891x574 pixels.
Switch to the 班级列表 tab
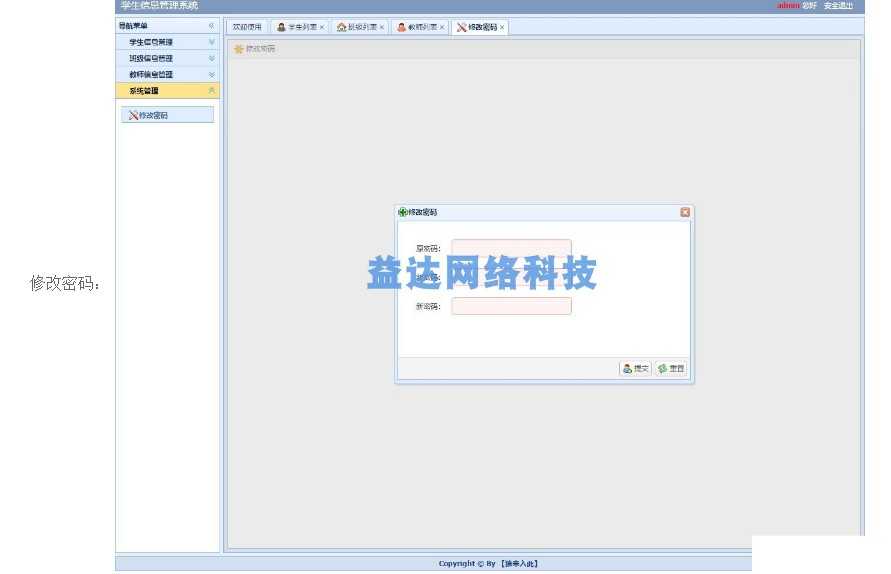pyautogui.click(x=359, y=27)
